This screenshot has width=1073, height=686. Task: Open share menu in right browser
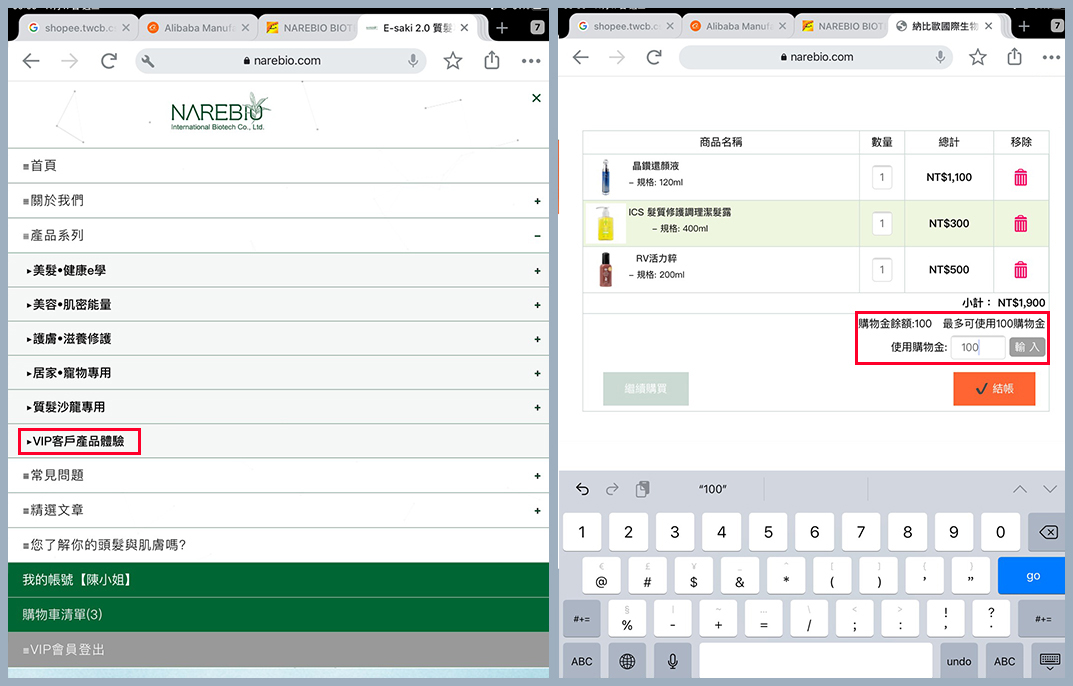pyautogui.click(x=1014, y=57)
